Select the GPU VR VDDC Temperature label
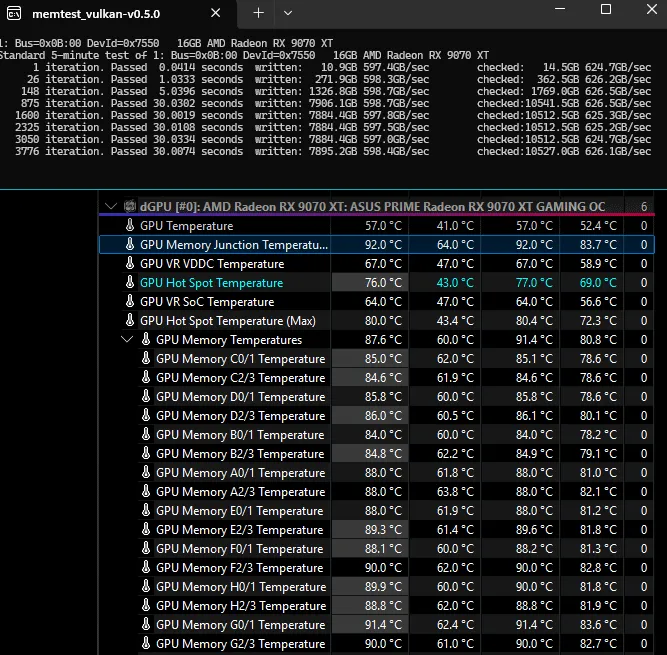This screenshot has height=655, width=667. click(212, 264)
